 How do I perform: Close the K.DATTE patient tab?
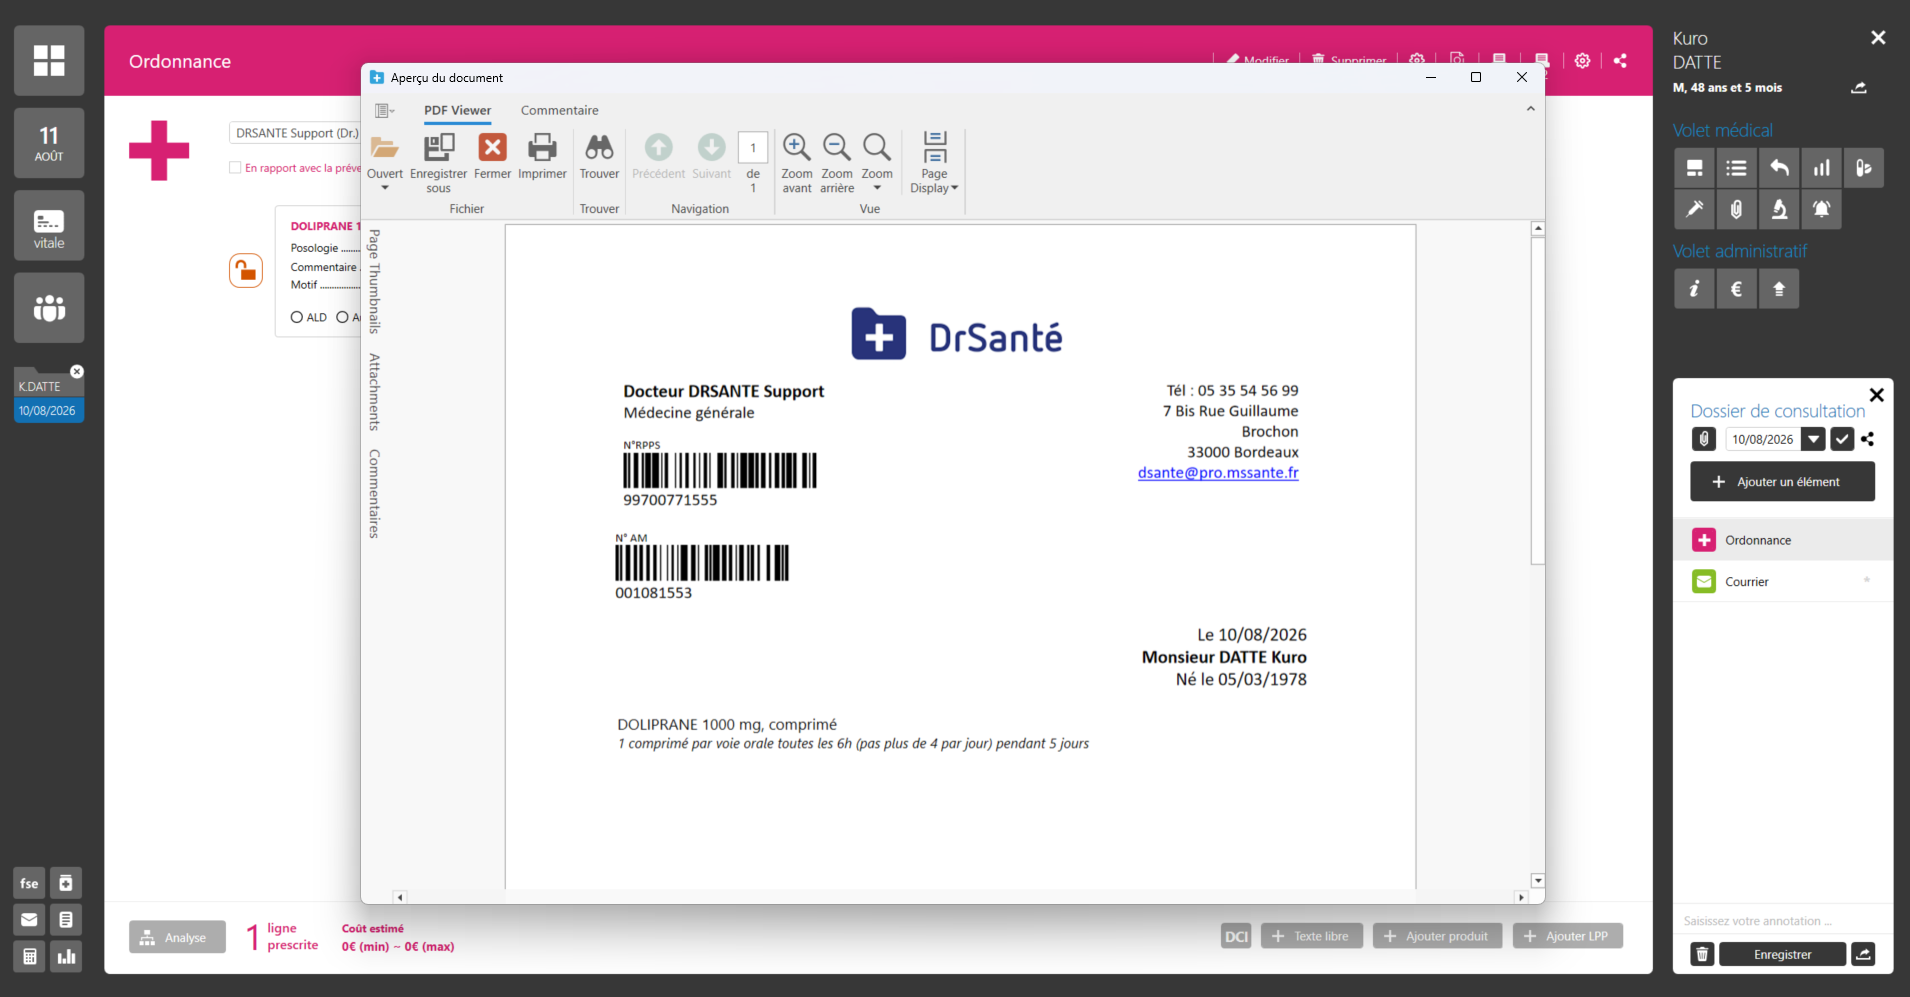click(x=77, y=371)
